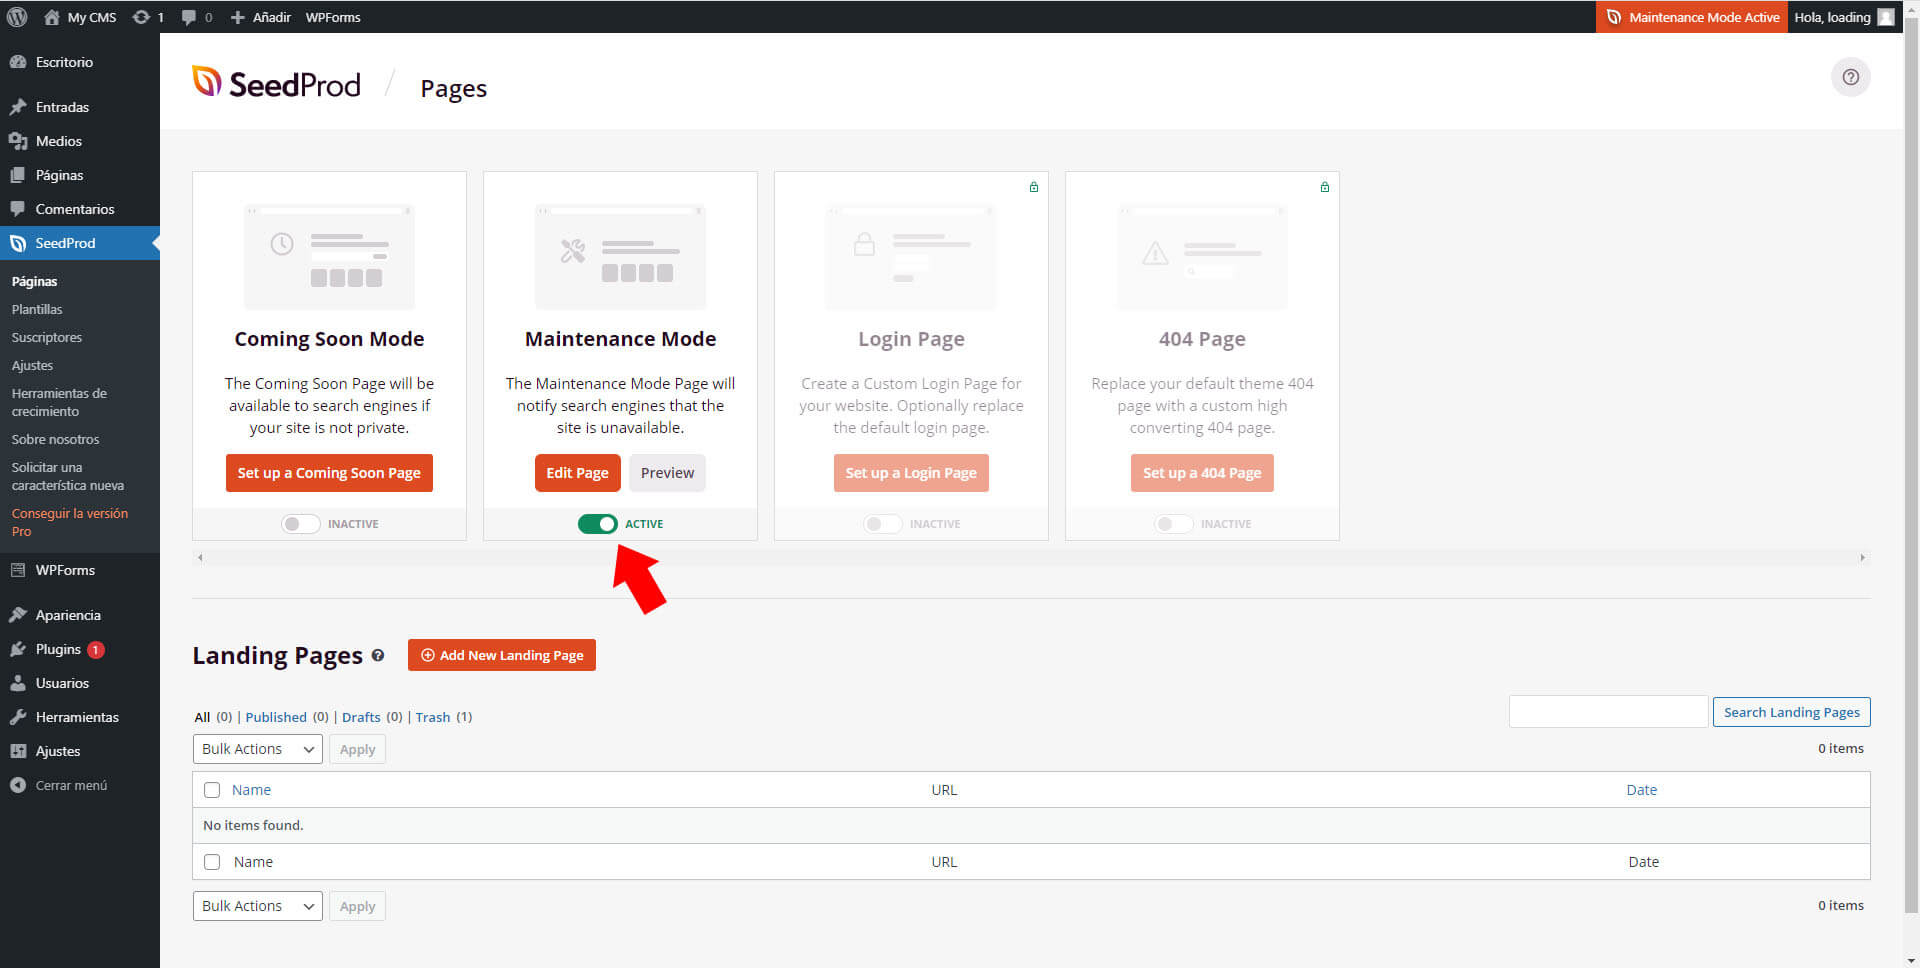Click Coming Soon Mode thumbnail

pos(329,257)
